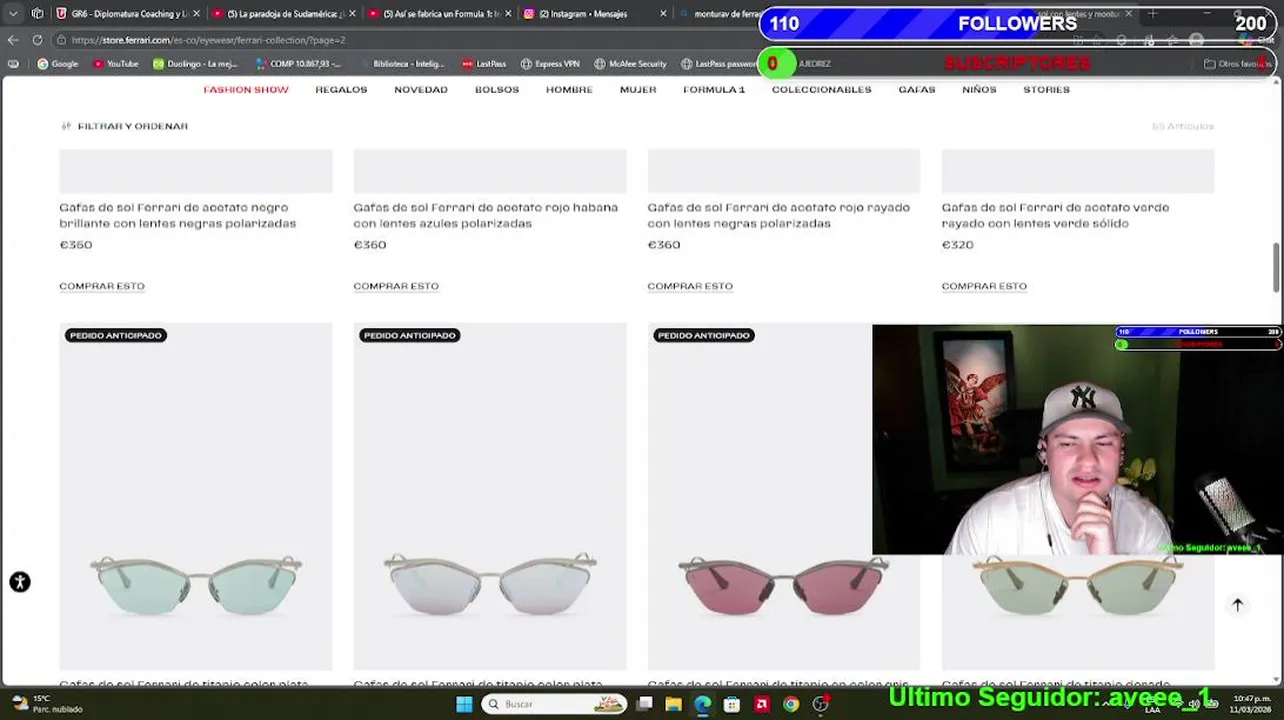Open the acetato negro brillante sunglasses title
1284x720 pixels.
[178, 215]
